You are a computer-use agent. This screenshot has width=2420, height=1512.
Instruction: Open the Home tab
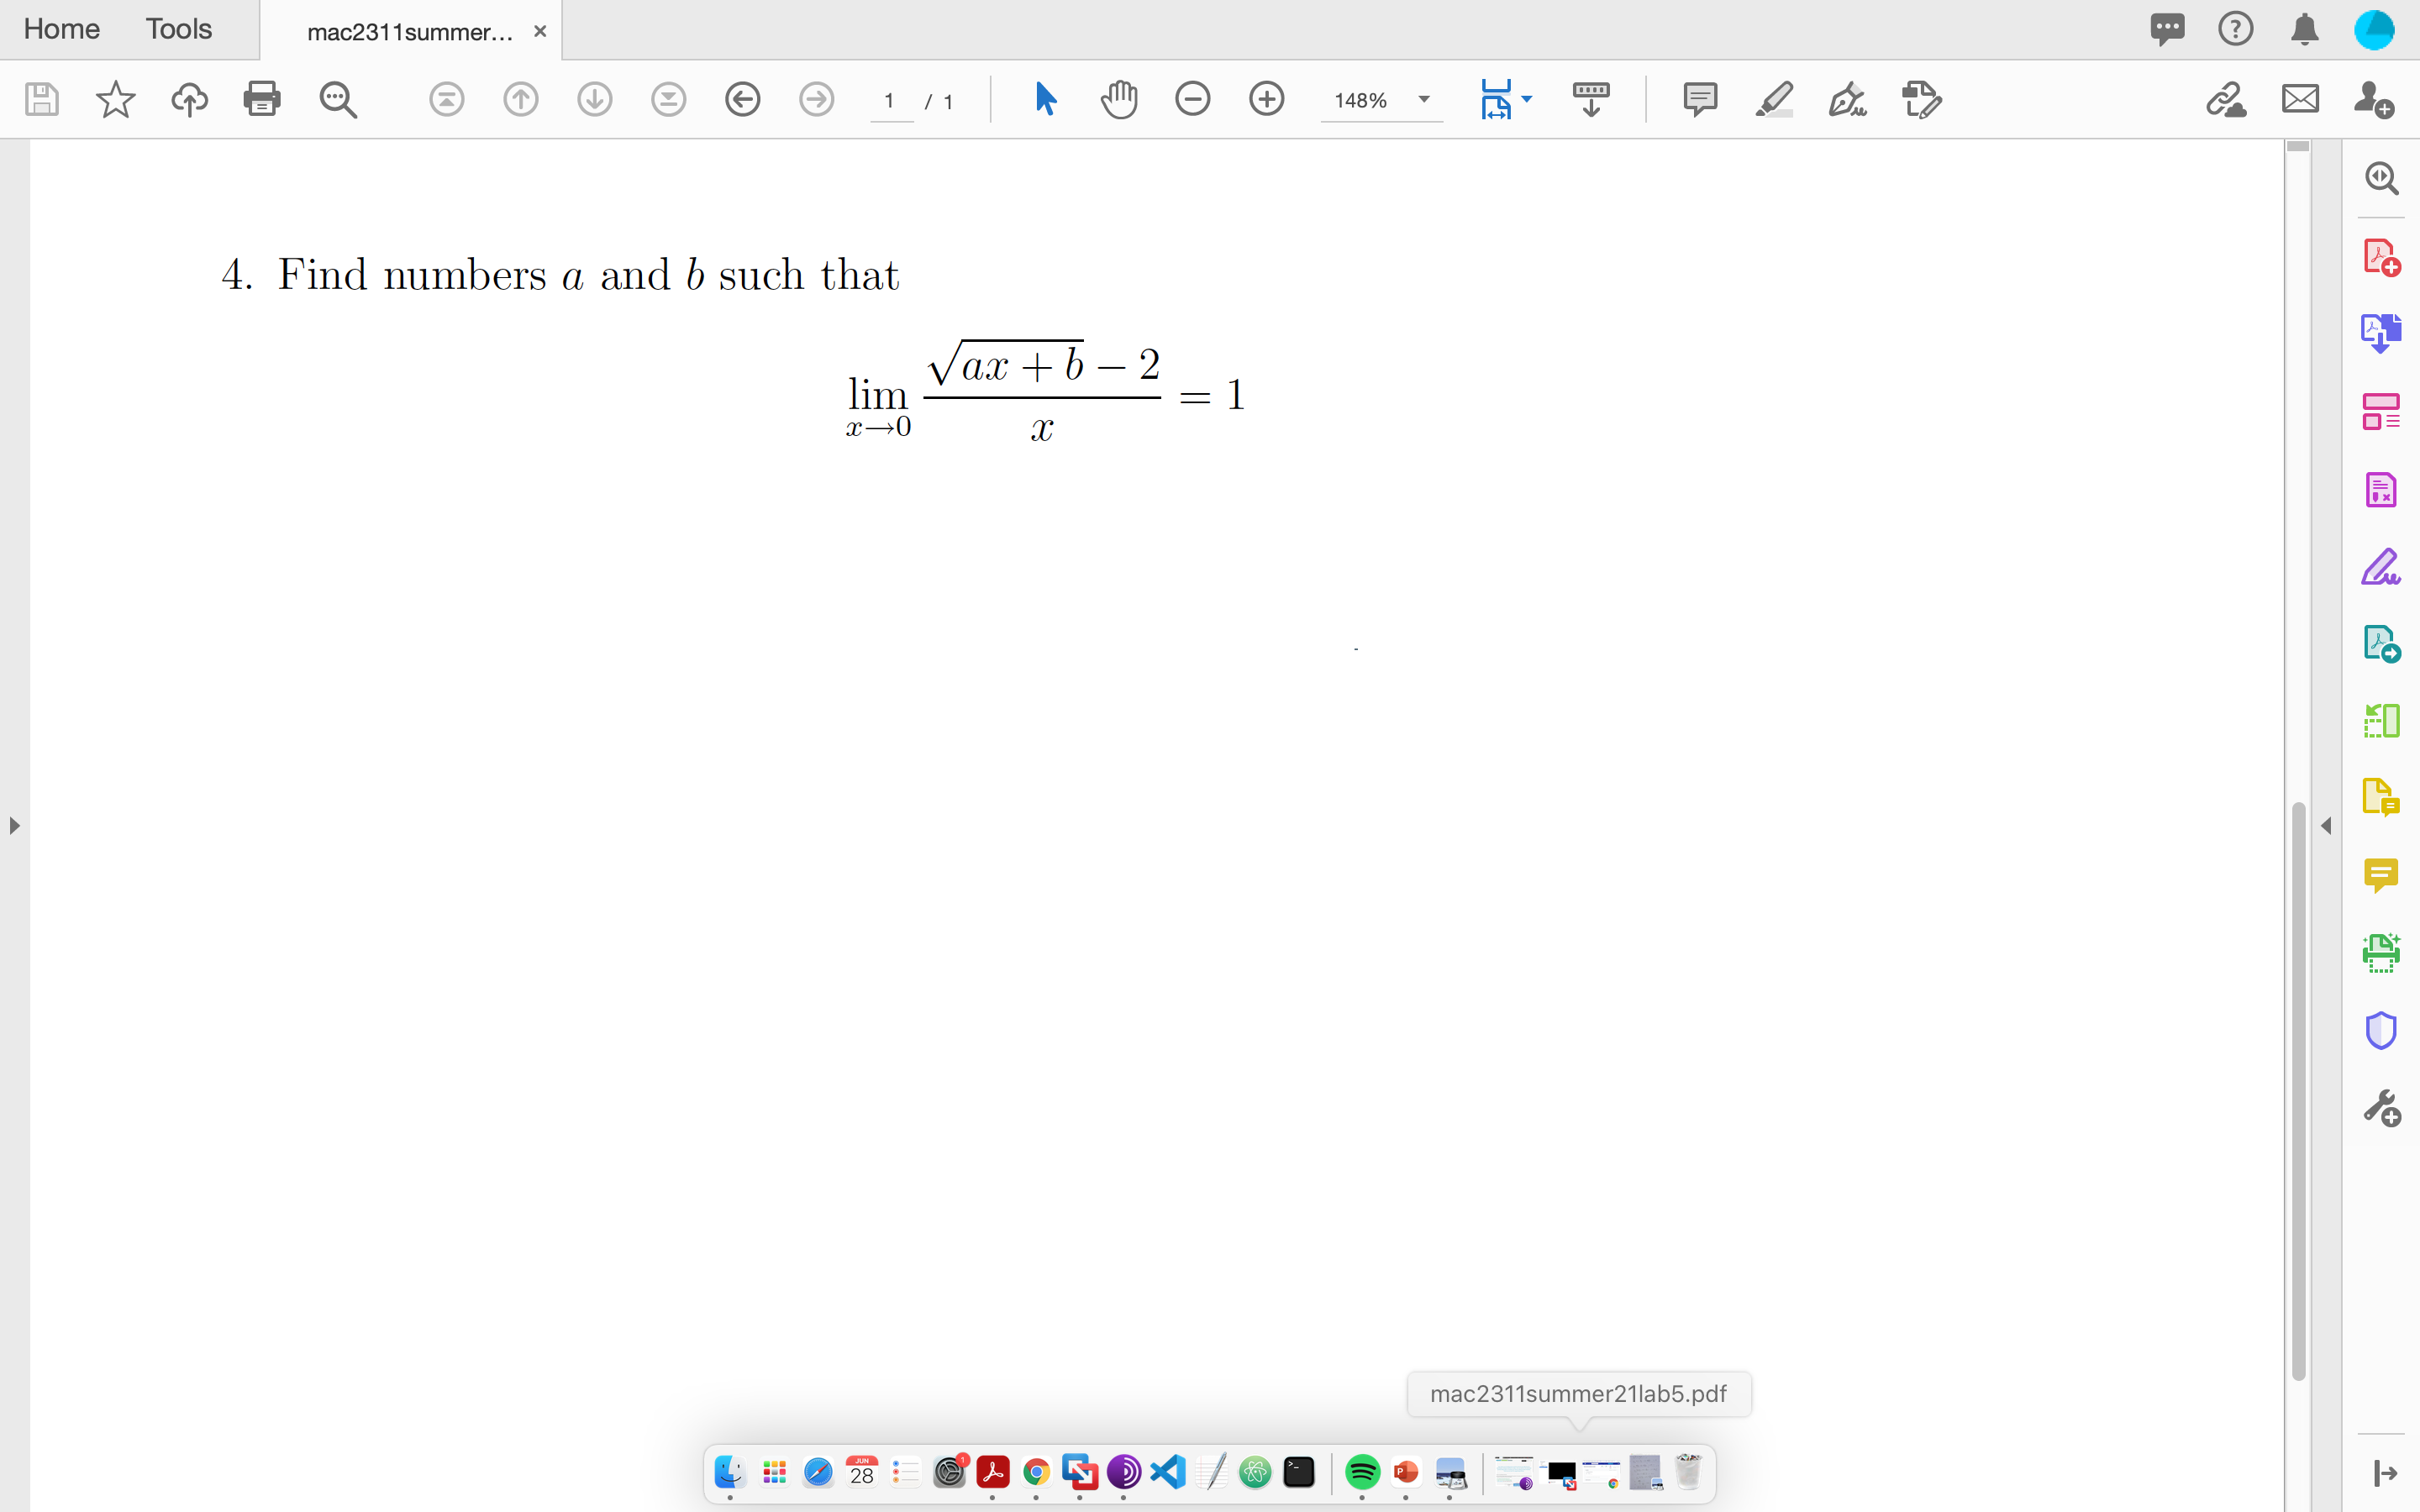(61, 29)
